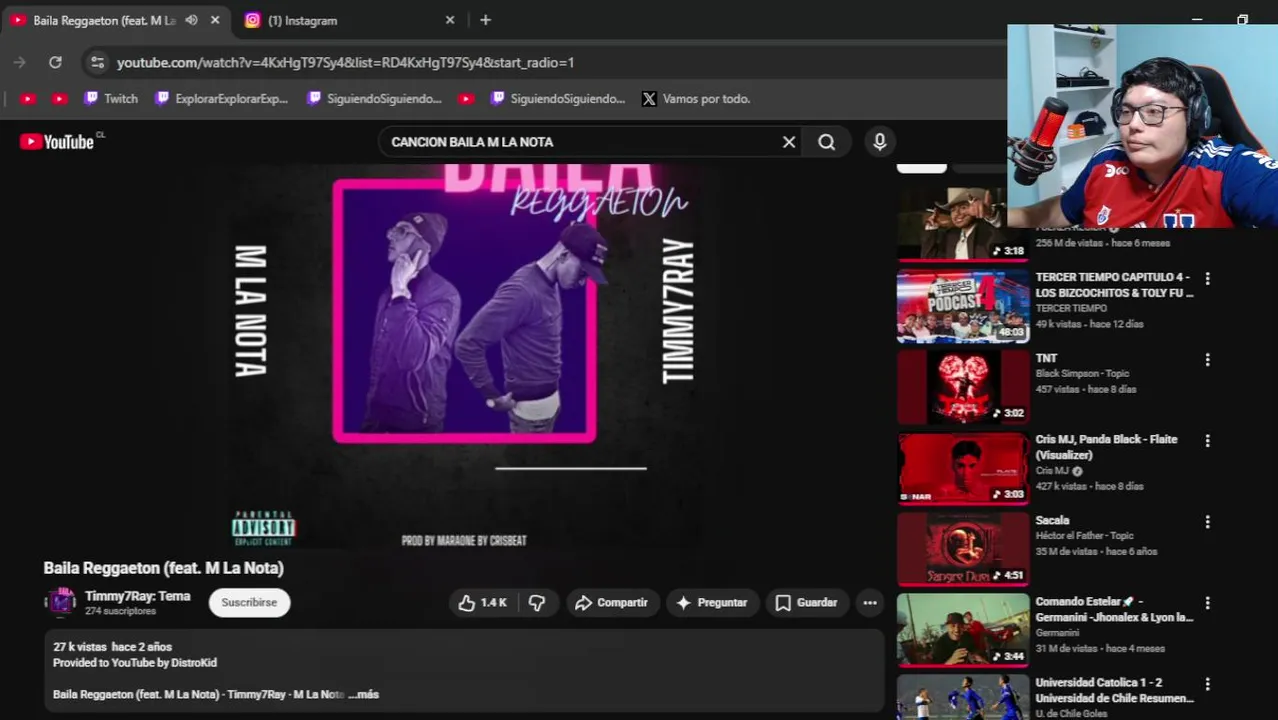Close the Baila Reggaeton tab
The width and height of the screenshot is (1278, 720).
215,20
